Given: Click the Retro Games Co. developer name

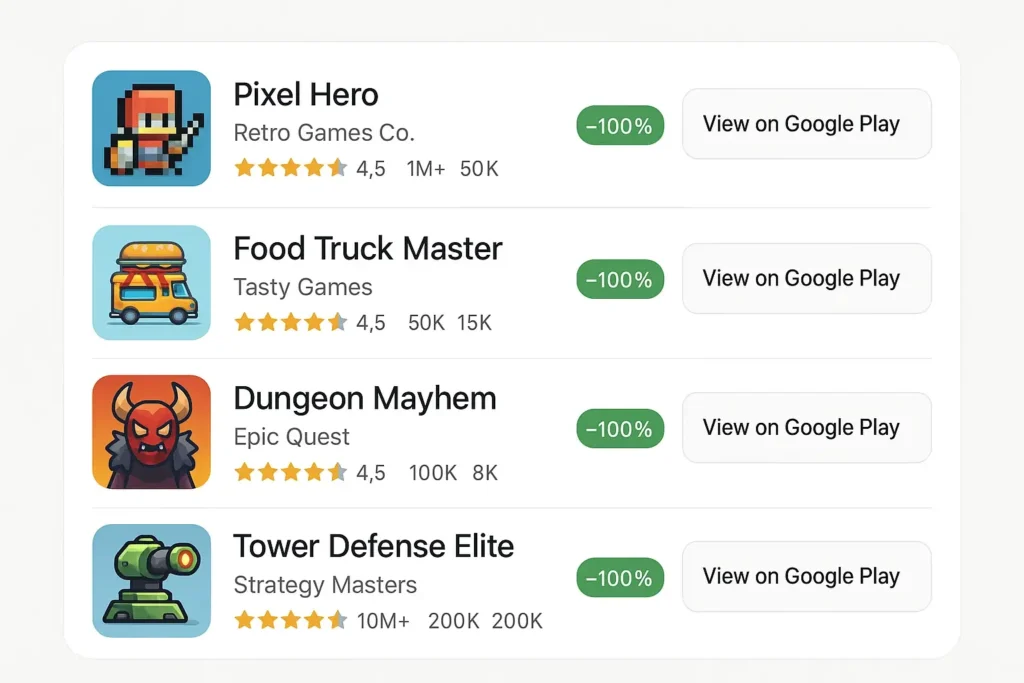Looking at the screenshot, I should coord(324,133).
